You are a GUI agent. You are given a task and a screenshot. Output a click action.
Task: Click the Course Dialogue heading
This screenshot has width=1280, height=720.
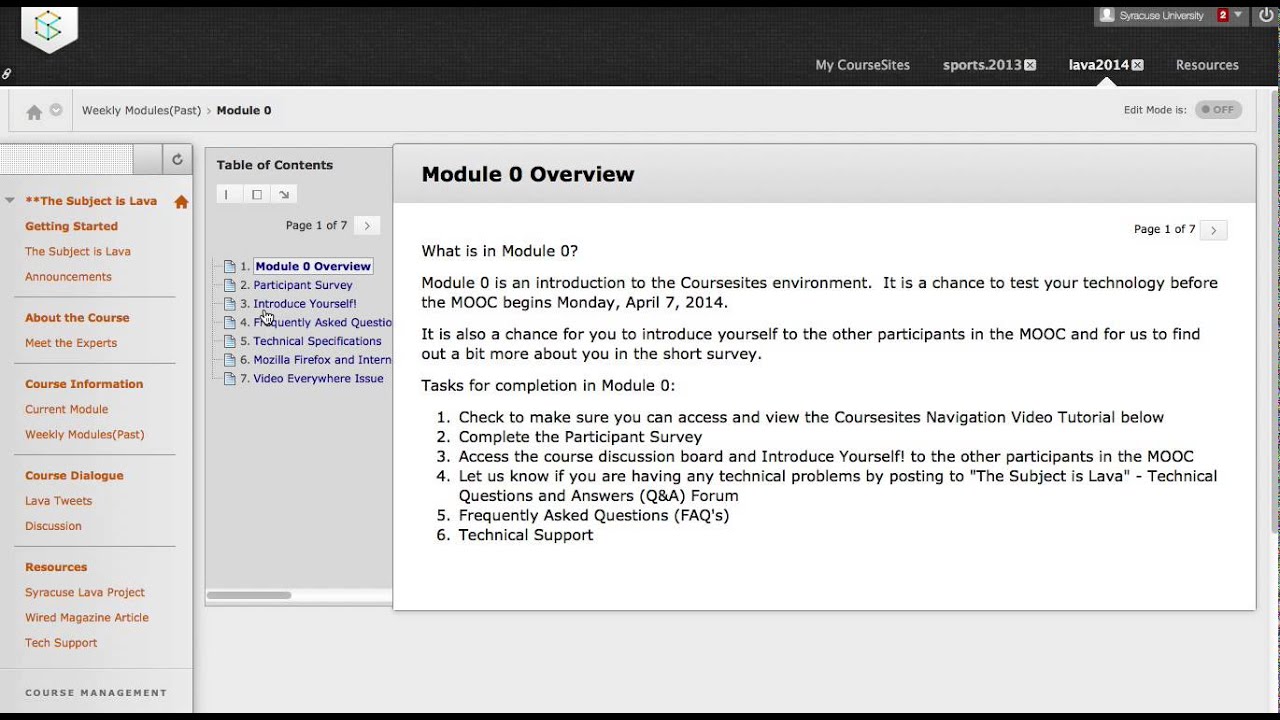pyautogui.click(x=74, y=476)
